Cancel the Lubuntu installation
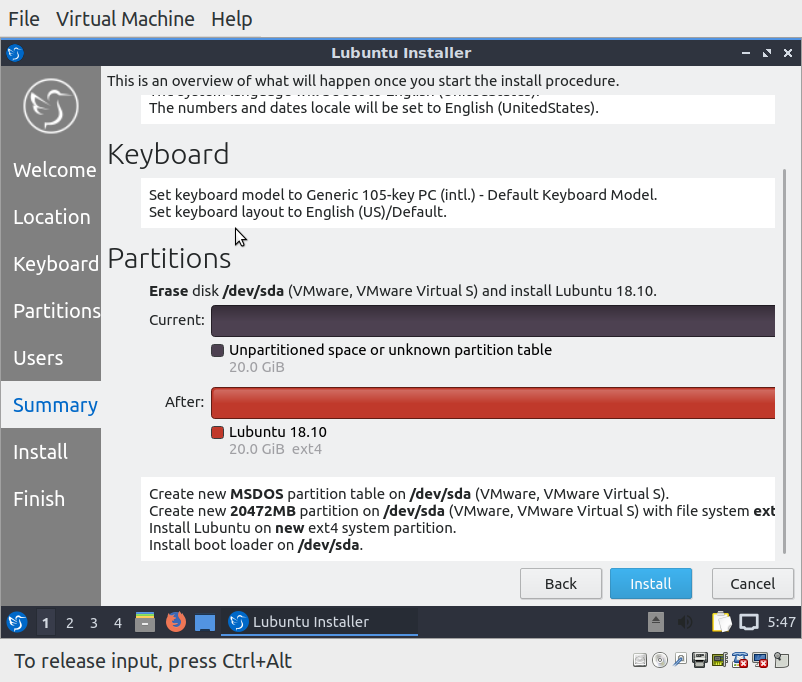Image resolution: width=802 pixels, height=682 pixels. [x=752, y=584]
